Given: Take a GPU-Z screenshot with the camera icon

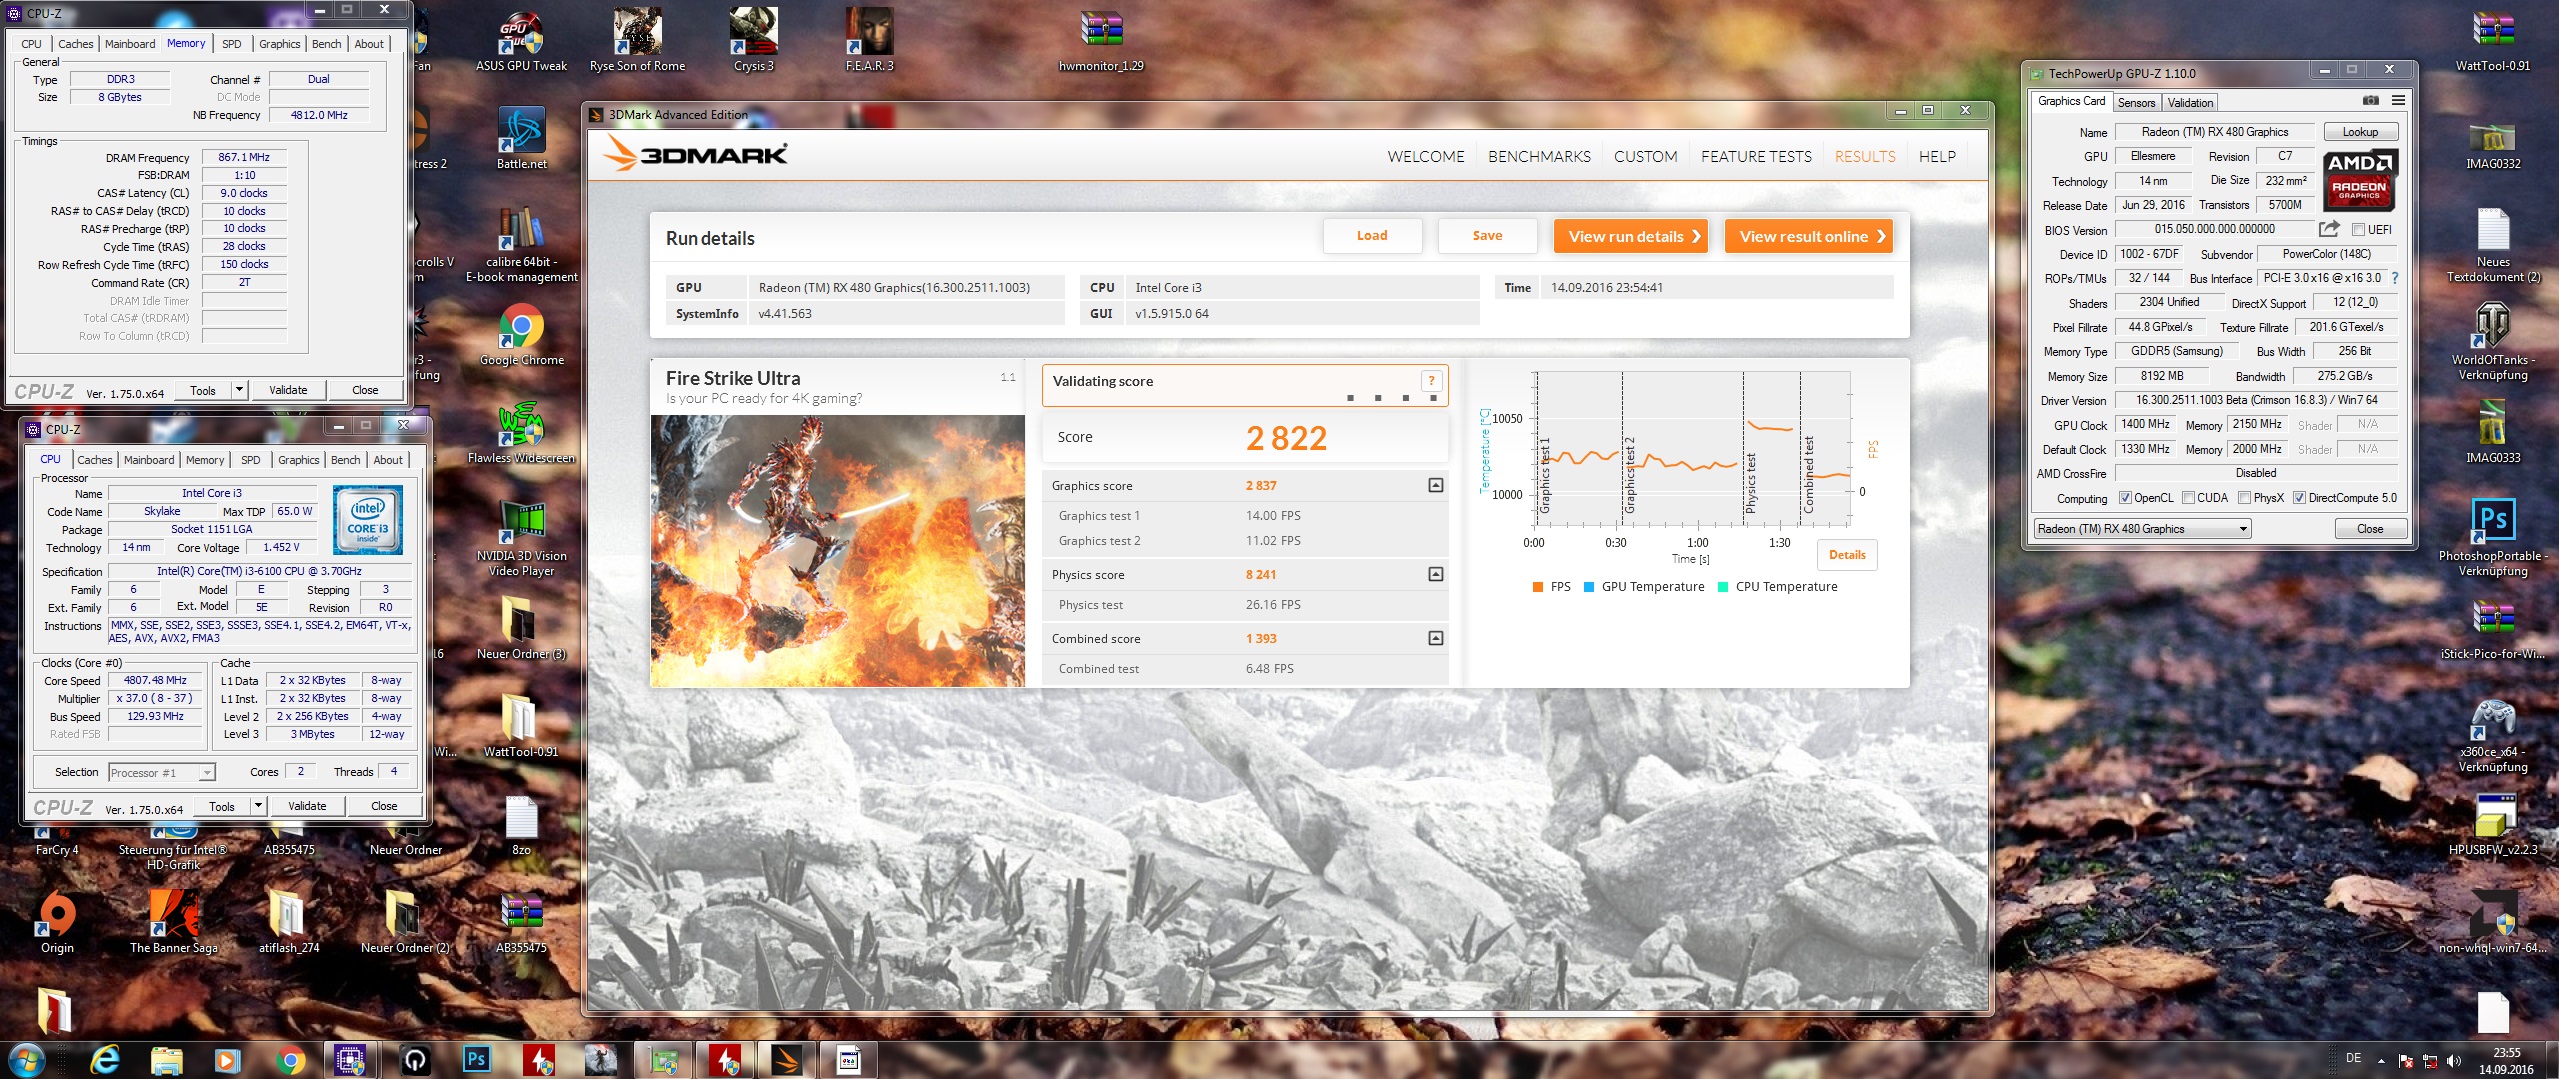Looking at the screenshot, I should coord(2370,101).
